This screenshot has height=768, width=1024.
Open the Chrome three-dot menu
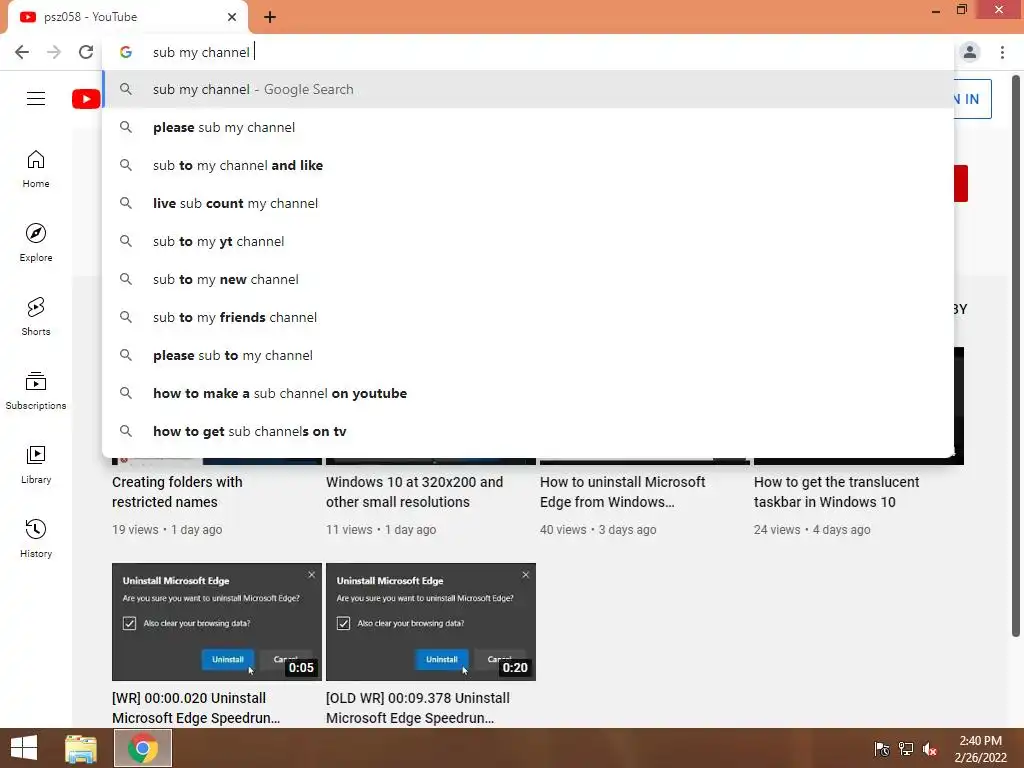(1002, 52)
